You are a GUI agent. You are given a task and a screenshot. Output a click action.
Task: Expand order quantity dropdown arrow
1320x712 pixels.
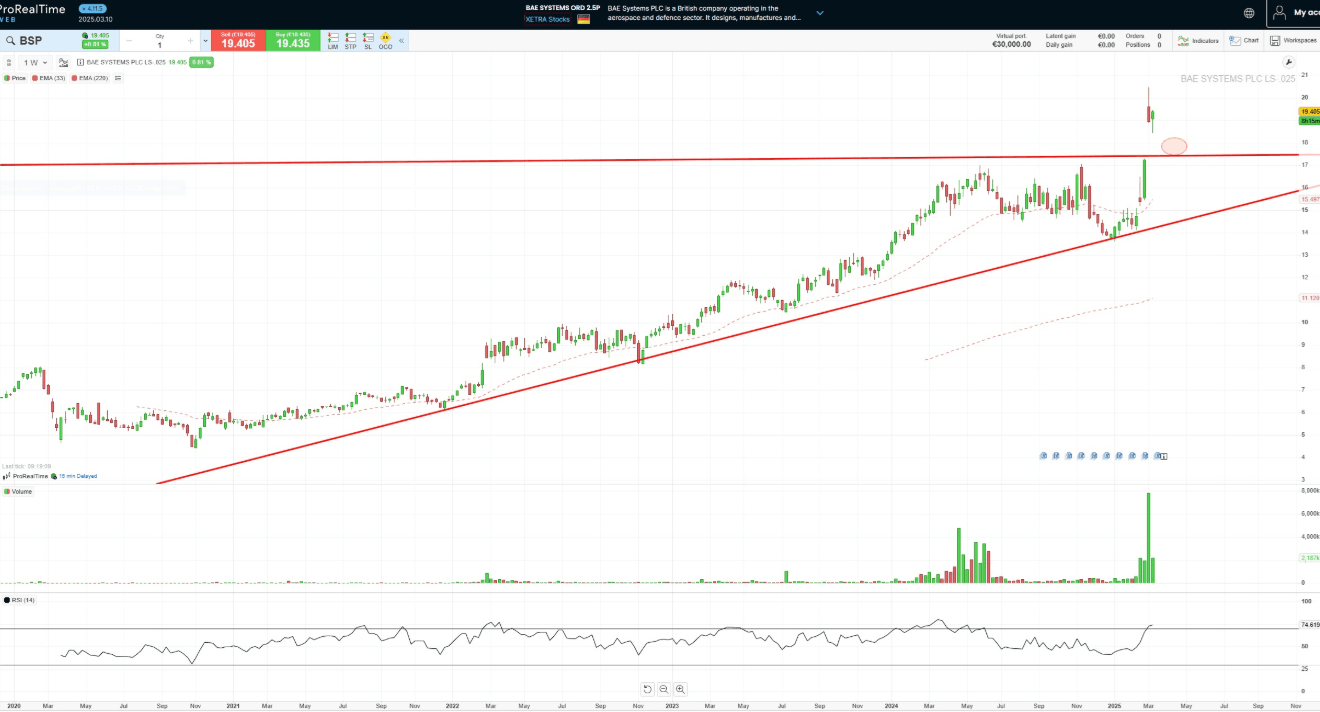click(x=205, y=41)
